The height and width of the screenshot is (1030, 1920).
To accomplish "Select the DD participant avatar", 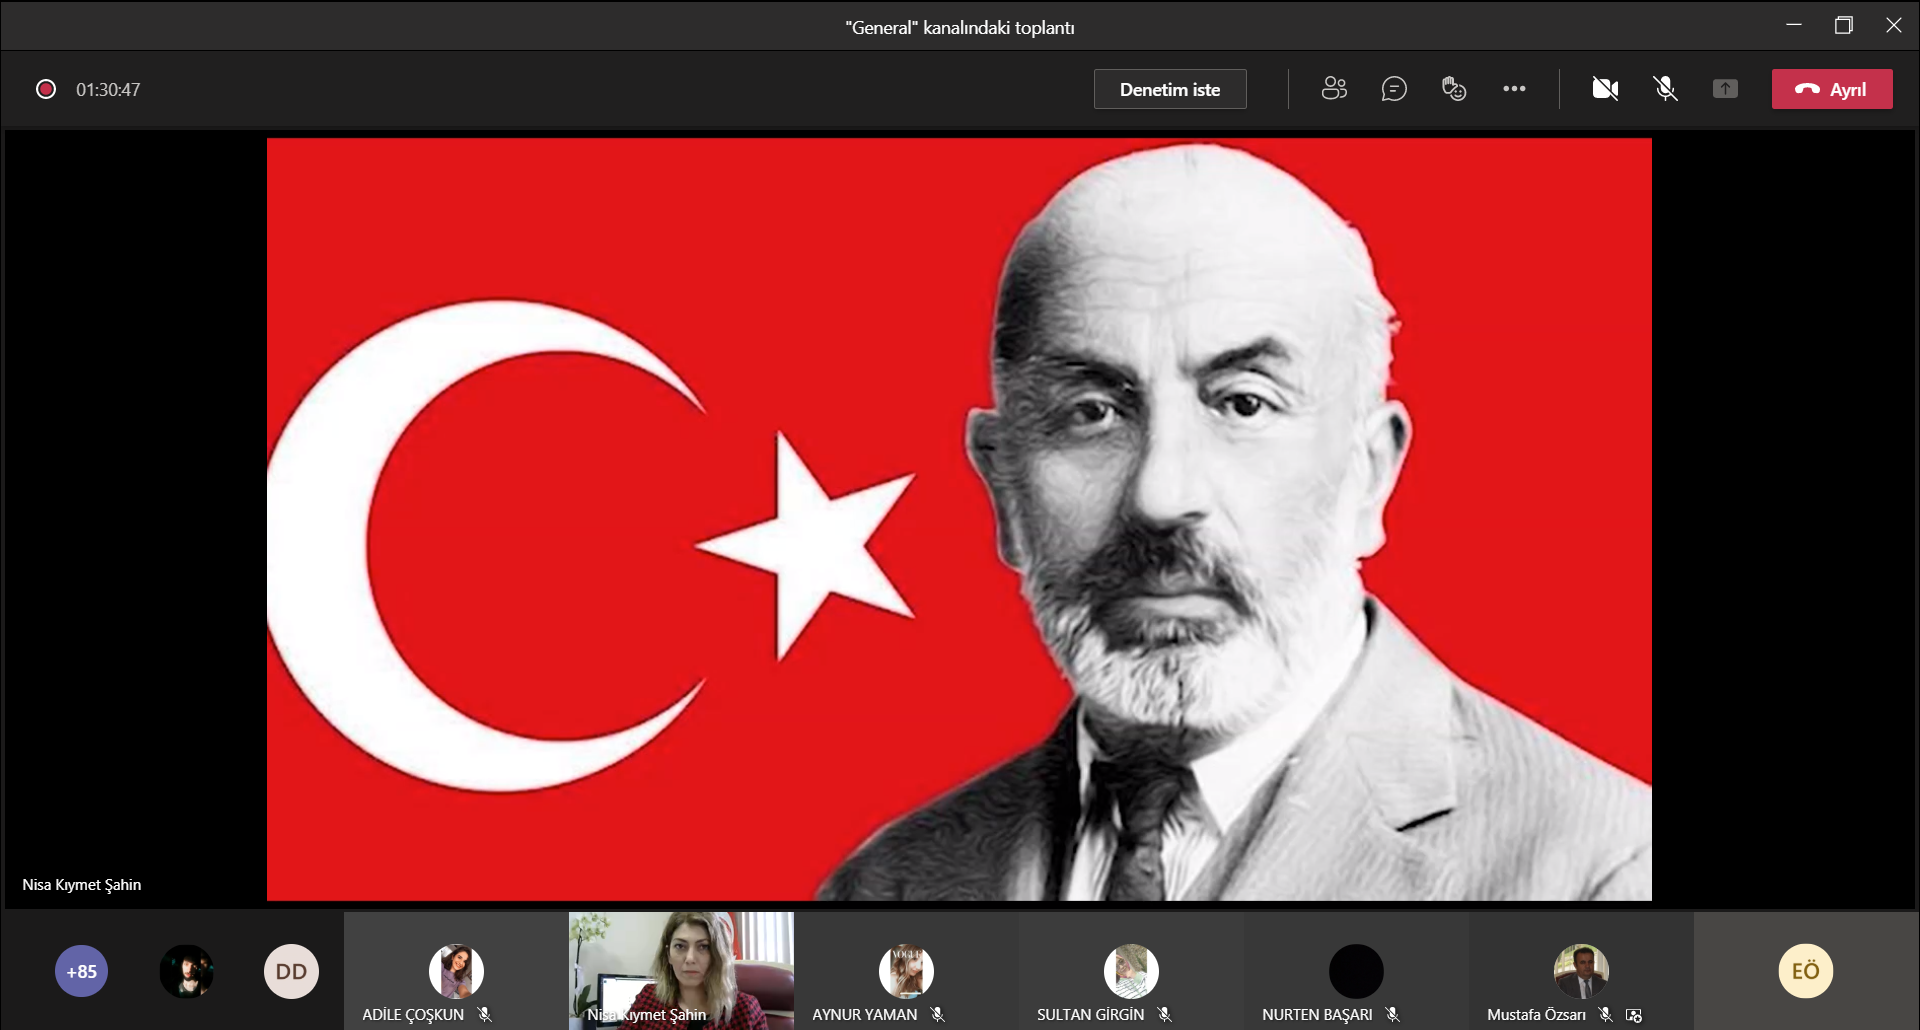I will 291,971.
